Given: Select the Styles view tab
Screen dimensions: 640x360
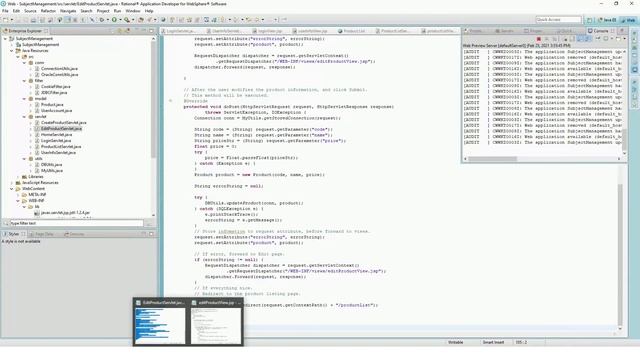Looking at the screenshot, I should click(13, 234).
